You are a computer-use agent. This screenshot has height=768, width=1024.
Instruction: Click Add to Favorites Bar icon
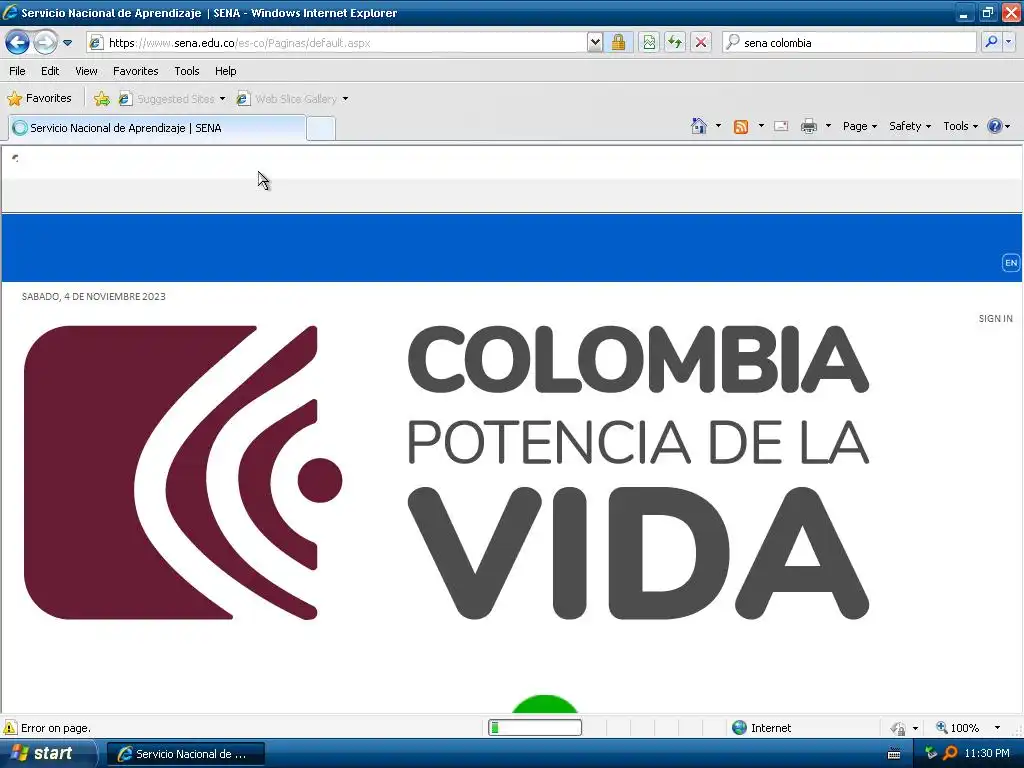click(x=101, y=99)
